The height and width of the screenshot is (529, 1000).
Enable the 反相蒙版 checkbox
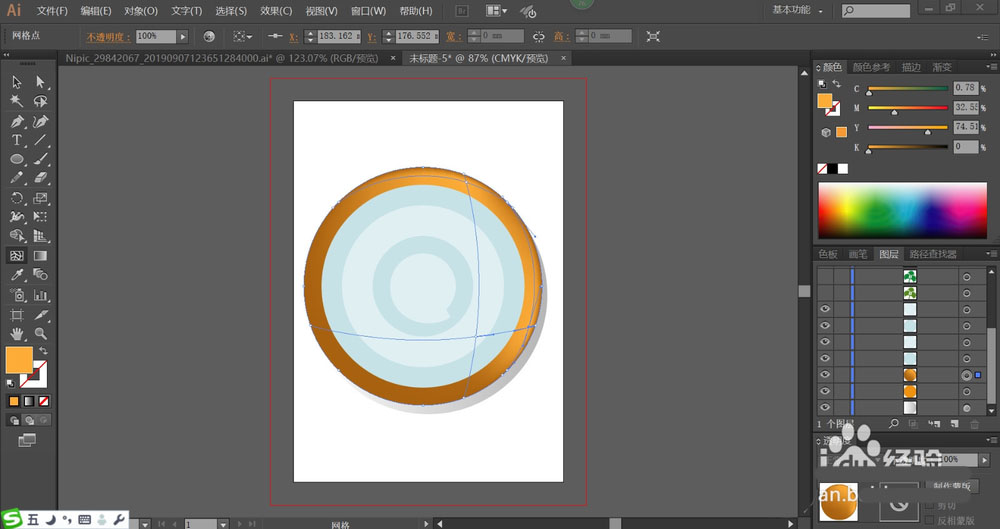pos(930,520)
